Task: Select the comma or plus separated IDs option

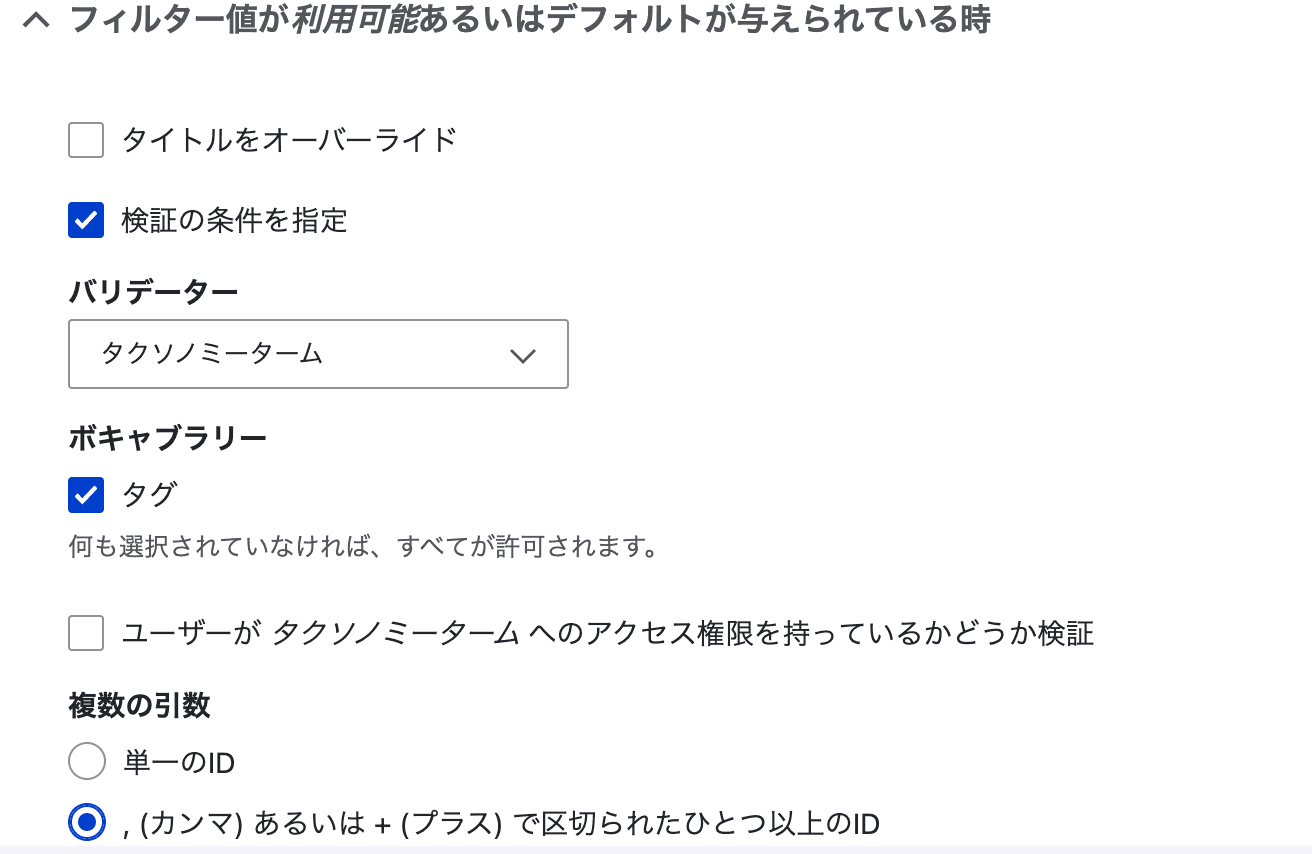Action: coord(86,822)
